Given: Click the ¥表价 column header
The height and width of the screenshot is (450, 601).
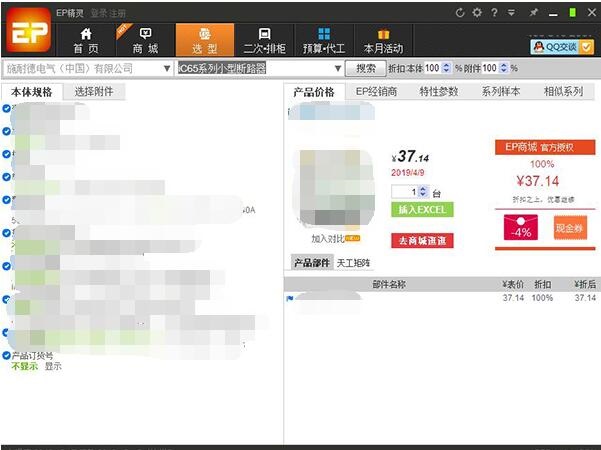Looking at the screenshot, I should [x=513, y=284].
